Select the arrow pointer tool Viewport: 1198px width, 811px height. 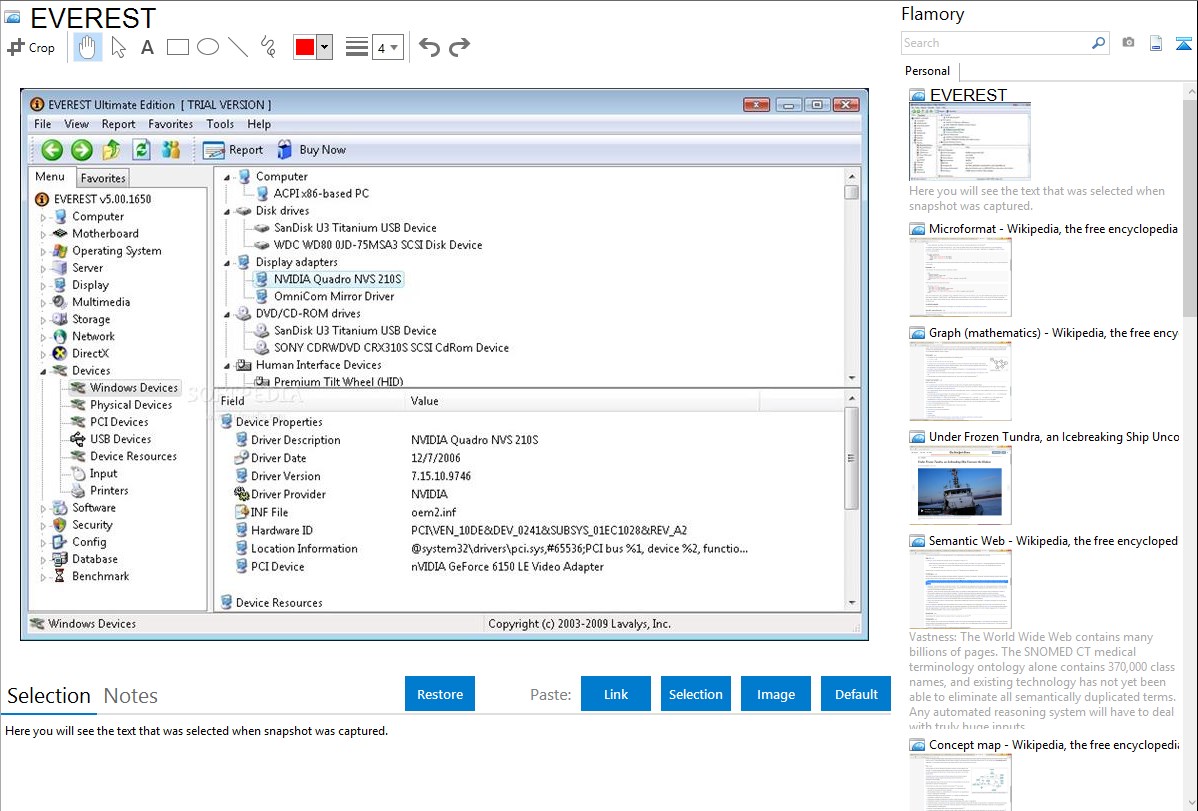118,47
